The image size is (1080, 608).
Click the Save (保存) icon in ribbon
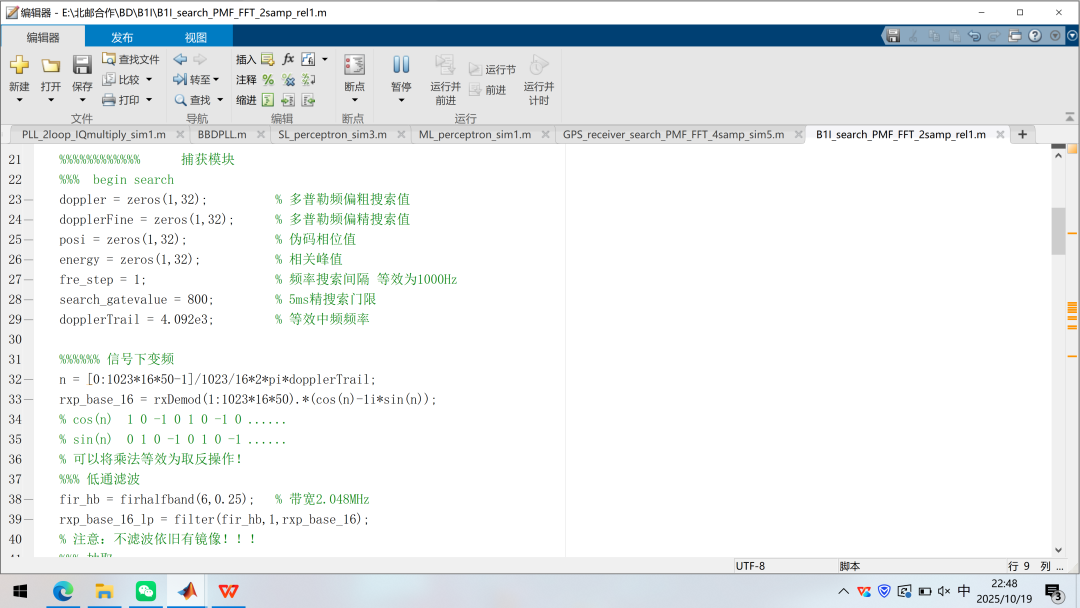[82, 66]
